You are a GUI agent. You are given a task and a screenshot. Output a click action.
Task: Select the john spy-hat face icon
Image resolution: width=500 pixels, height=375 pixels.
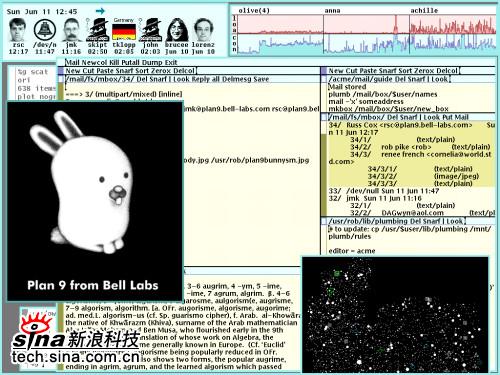click(x=150, y=30)
